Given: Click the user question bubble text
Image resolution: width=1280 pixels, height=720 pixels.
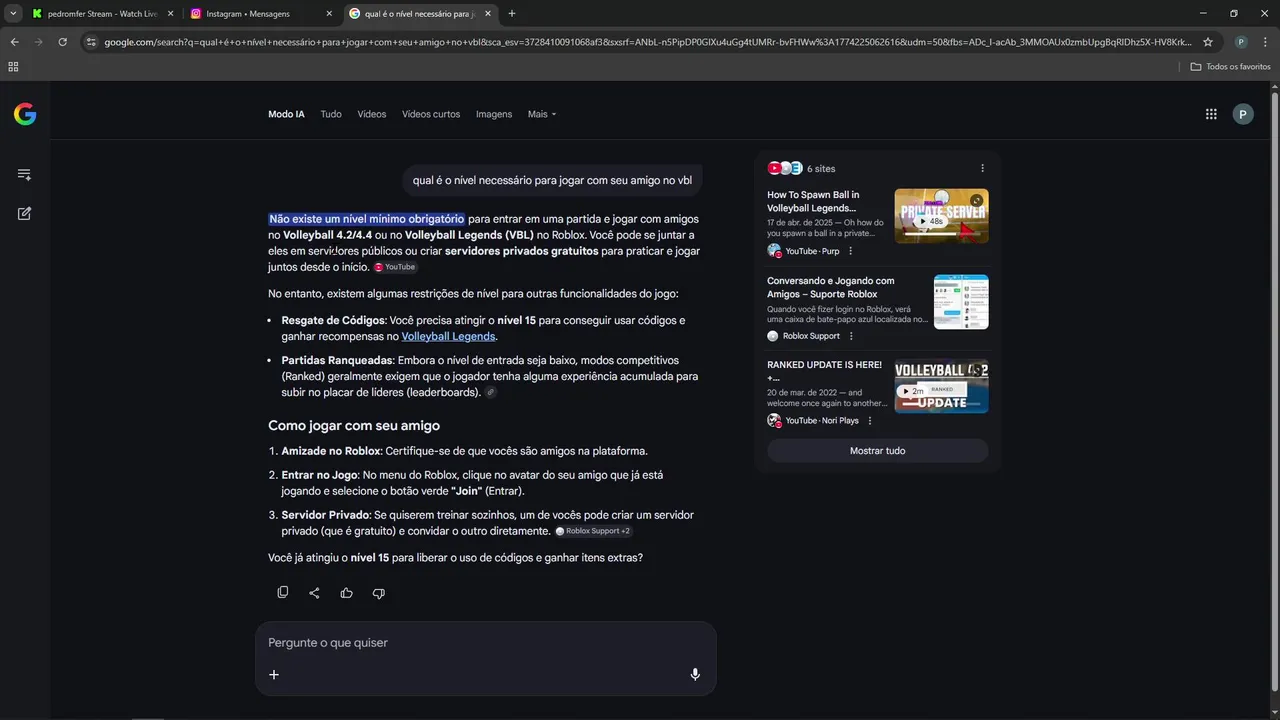Looking at the screenshot, I should pos(552,181).
